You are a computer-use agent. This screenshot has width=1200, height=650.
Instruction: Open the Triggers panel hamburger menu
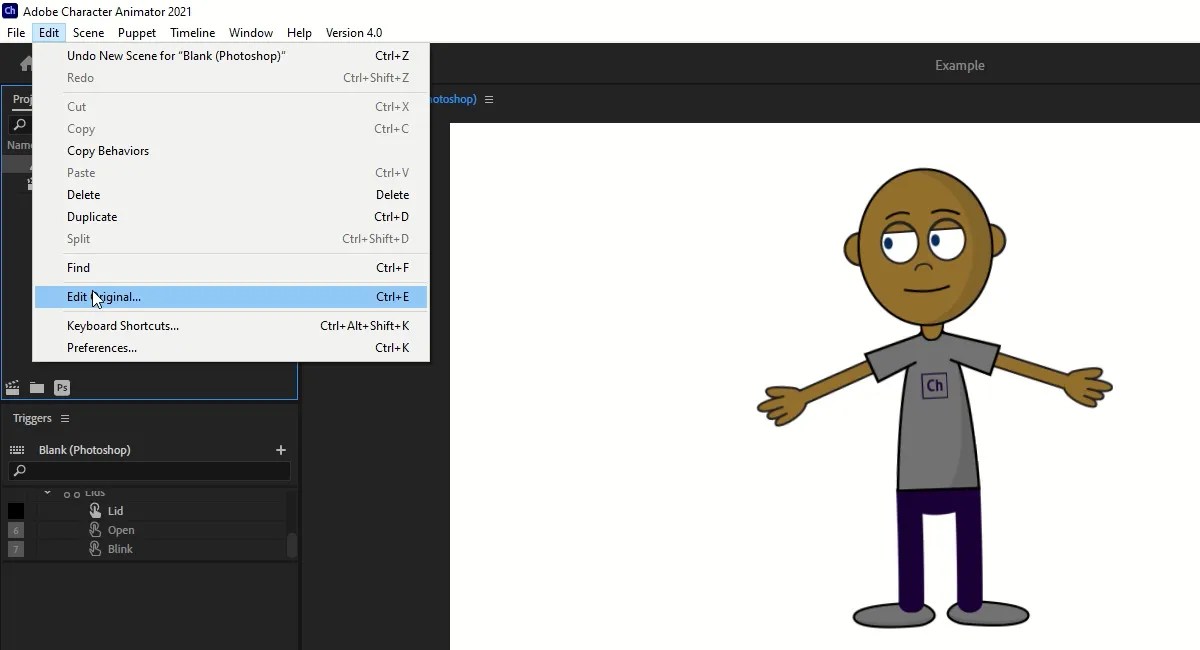(64, 418)
